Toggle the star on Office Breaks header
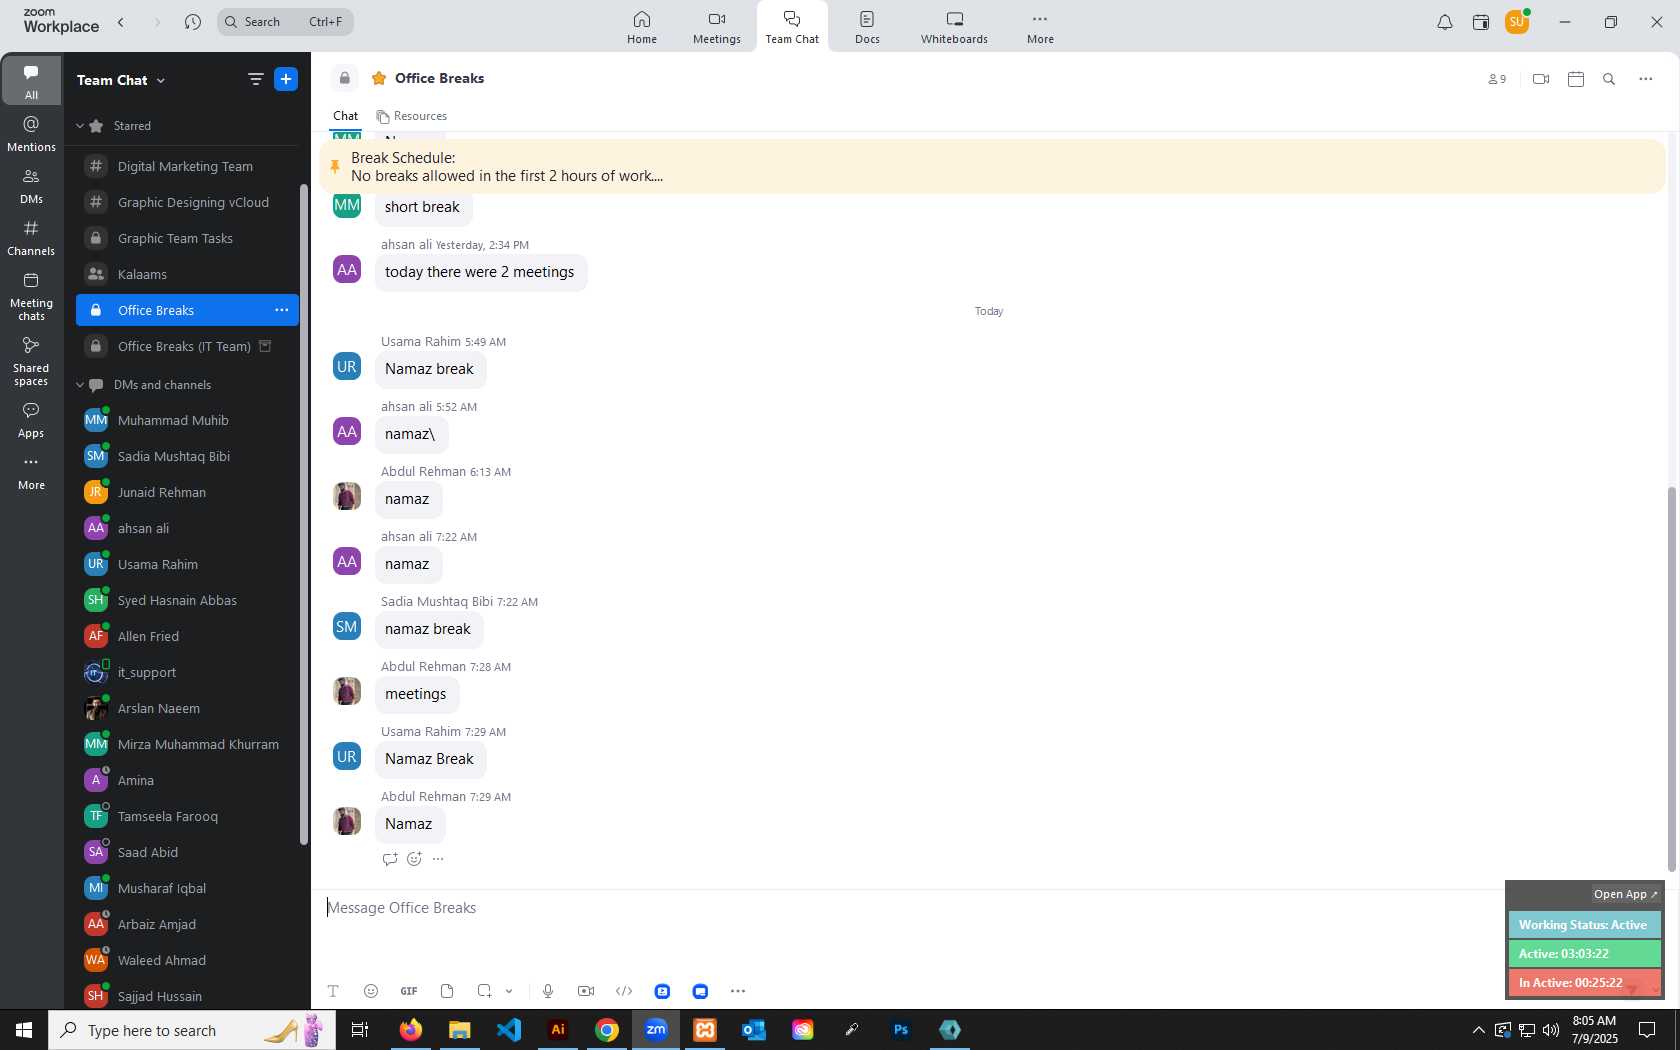1680x1050 pixels. [379, 78]
